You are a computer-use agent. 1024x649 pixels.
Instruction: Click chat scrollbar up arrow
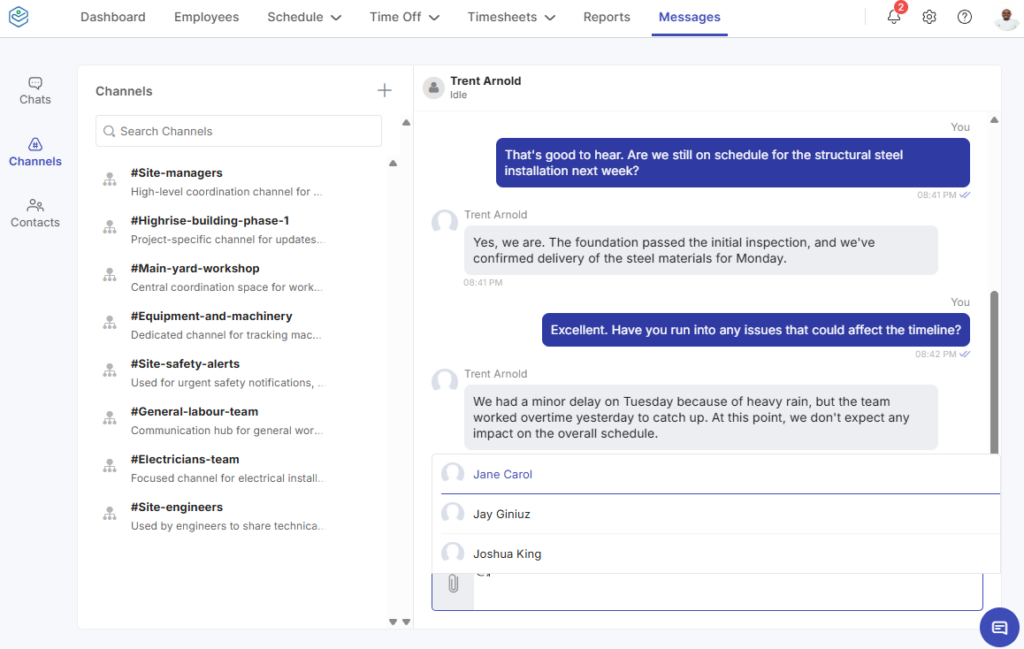[994, 120]
